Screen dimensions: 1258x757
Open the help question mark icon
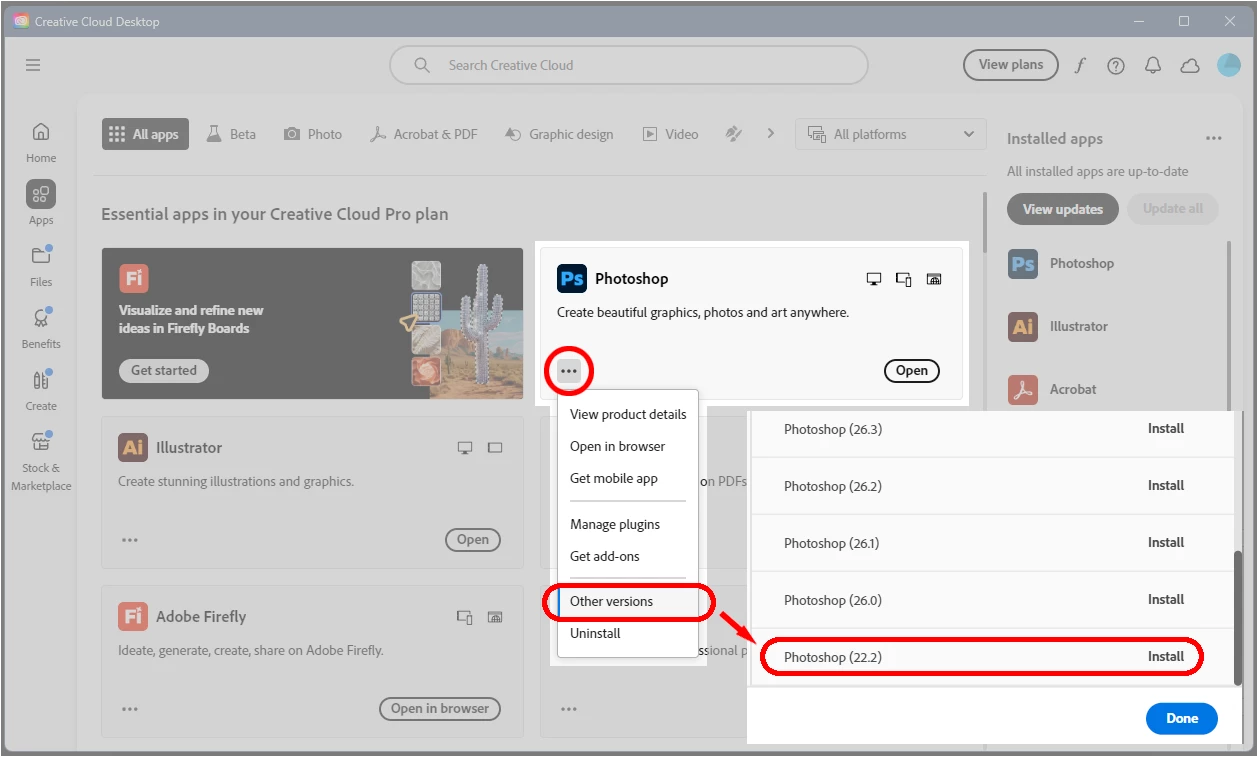point(1116,65)
